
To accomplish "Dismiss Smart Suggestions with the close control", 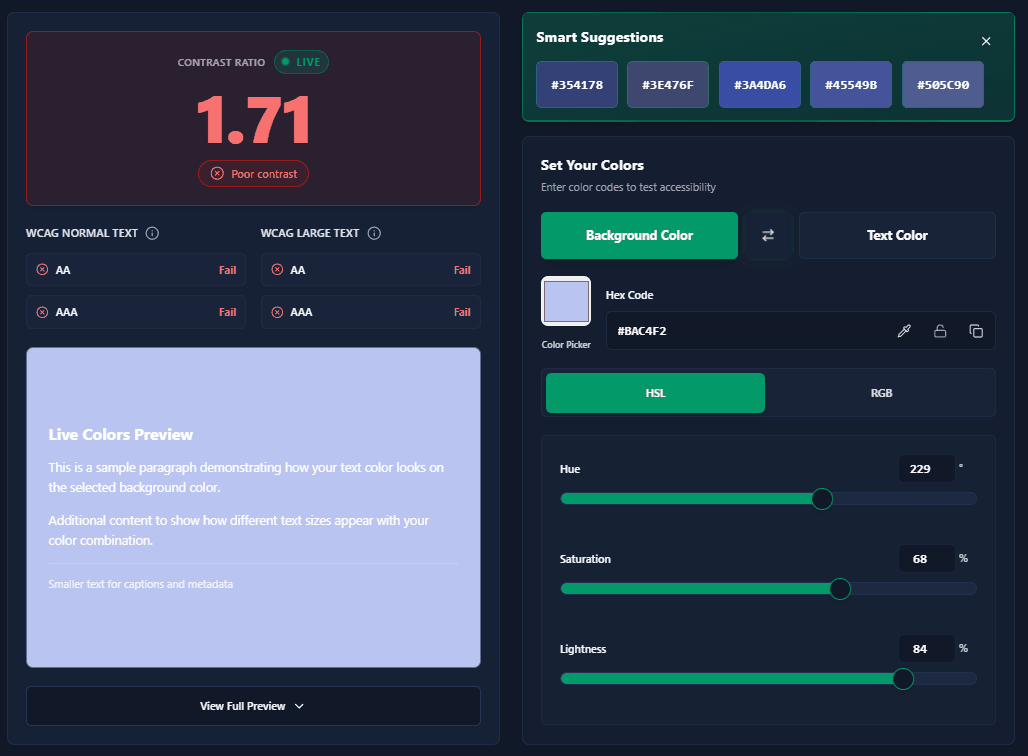I will click(986, 41).
